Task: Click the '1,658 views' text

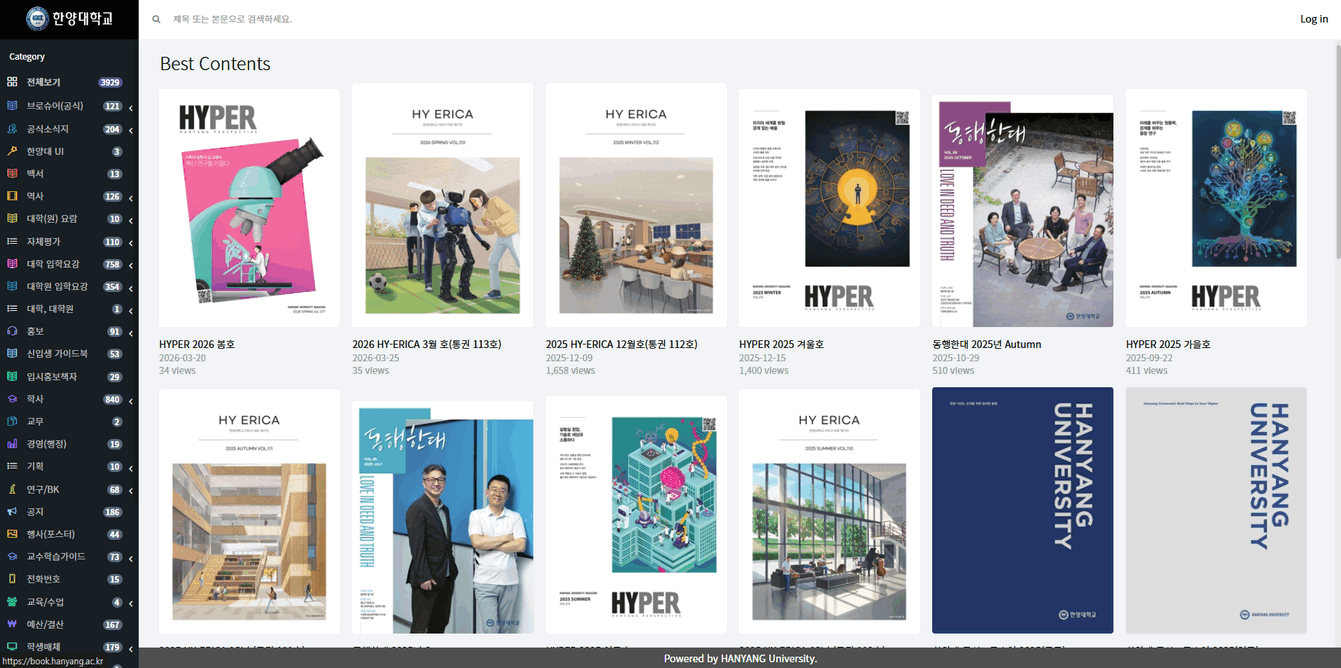Action: pos(570,370)
